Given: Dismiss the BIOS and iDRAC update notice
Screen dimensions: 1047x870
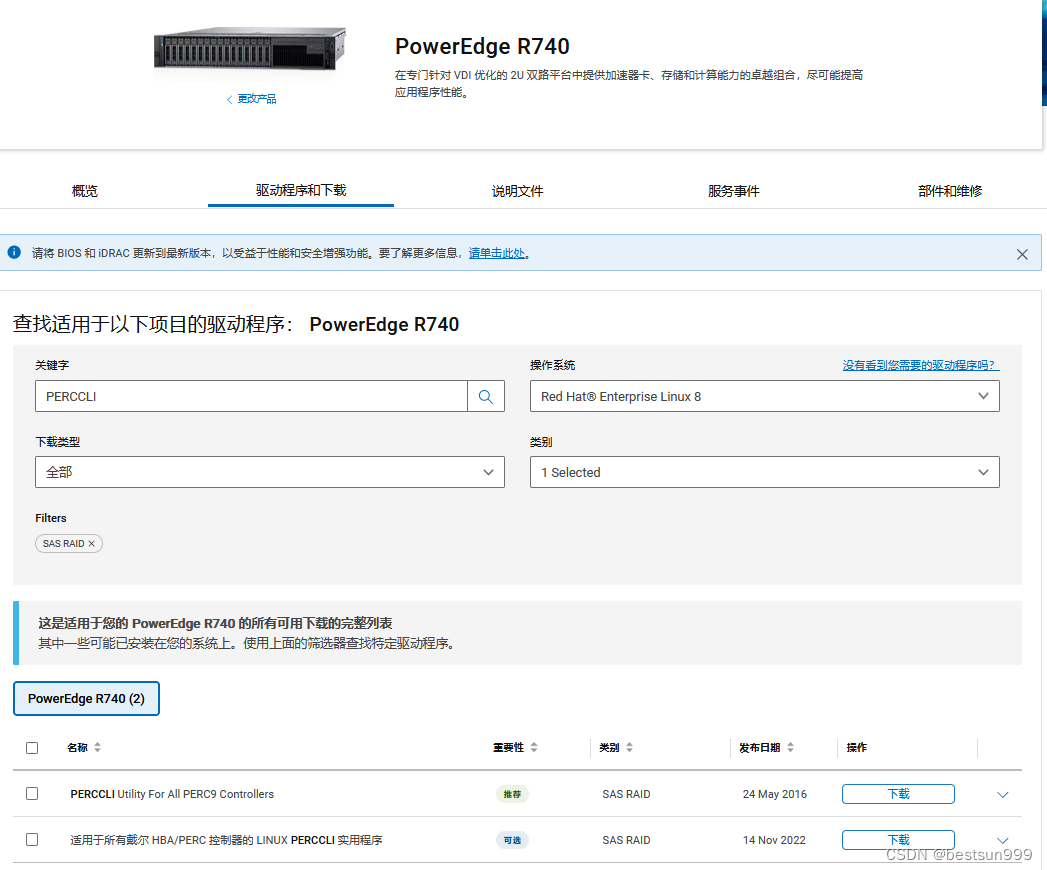Looking at the screenshot, I should click(x=1022, y=254).
